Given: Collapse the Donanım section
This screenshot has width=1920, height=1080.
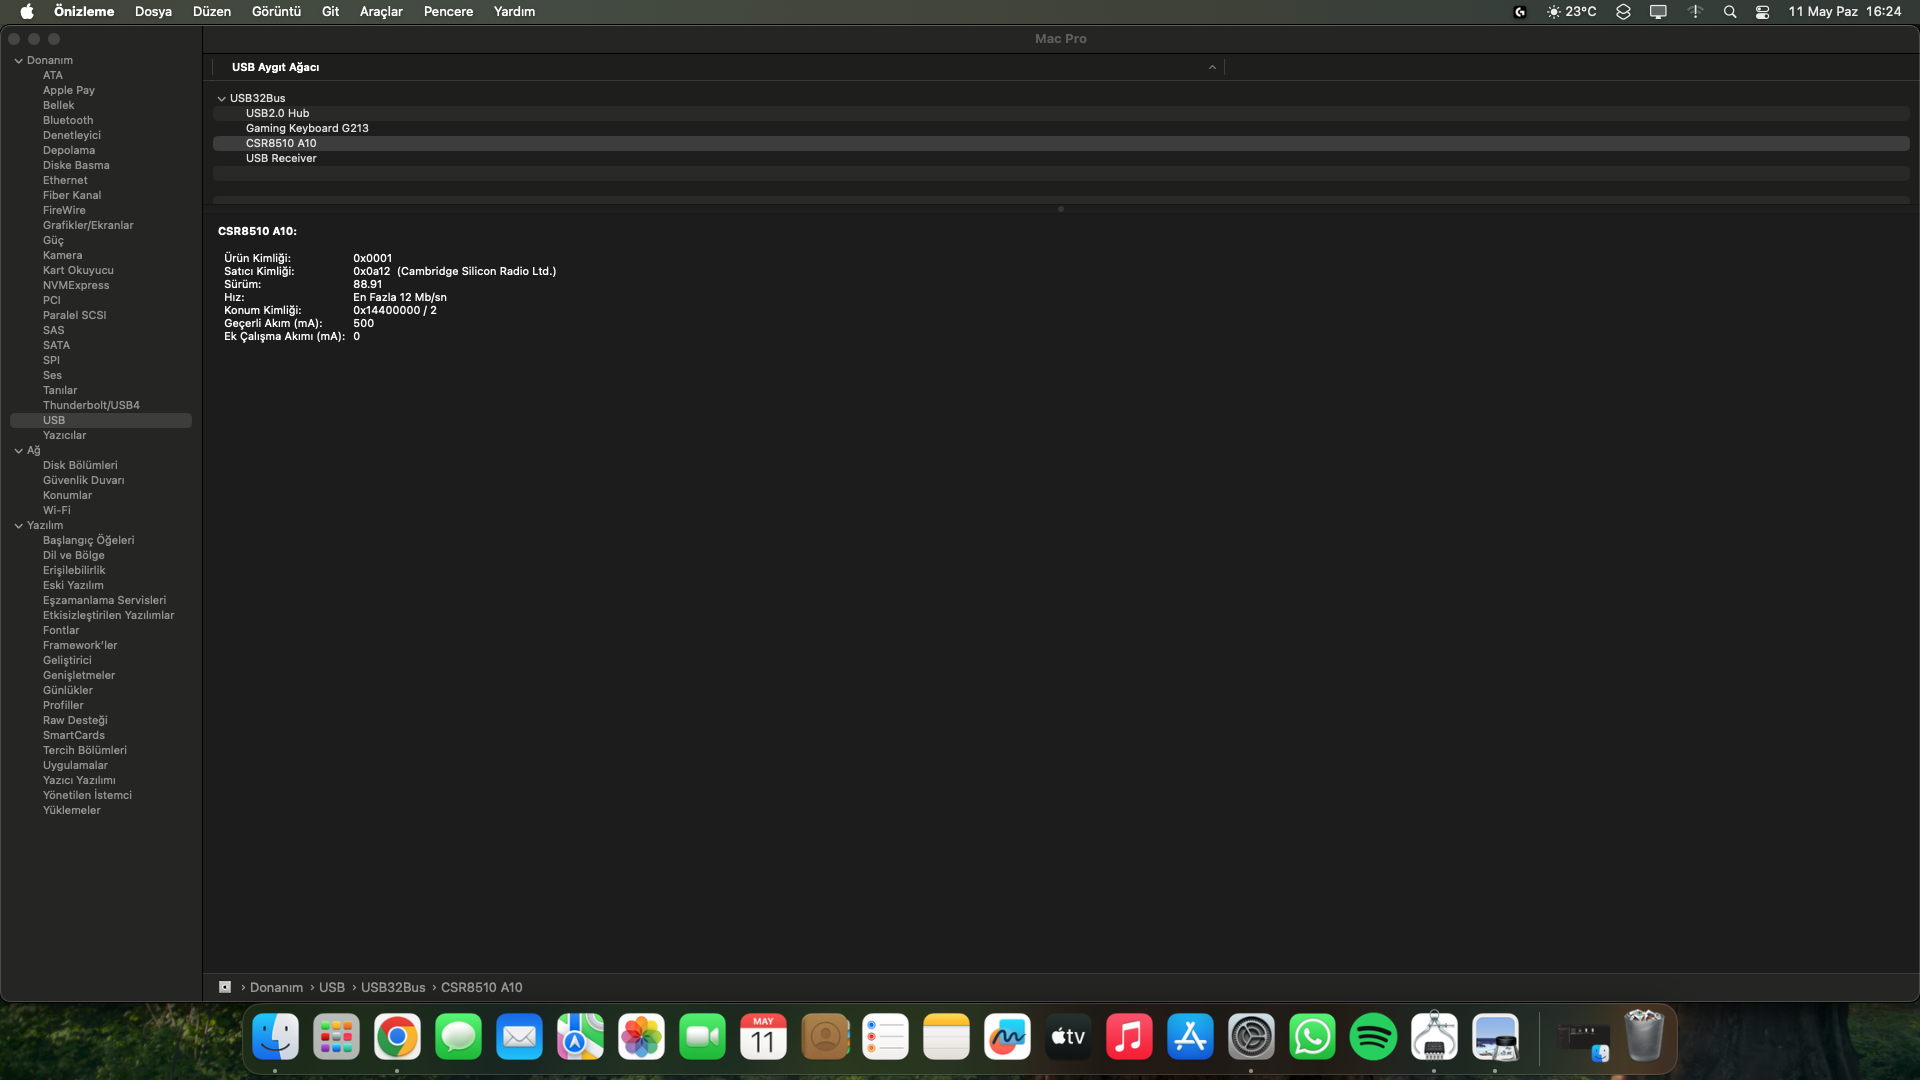Looking at the screenshot, I should tap(18, 61).
